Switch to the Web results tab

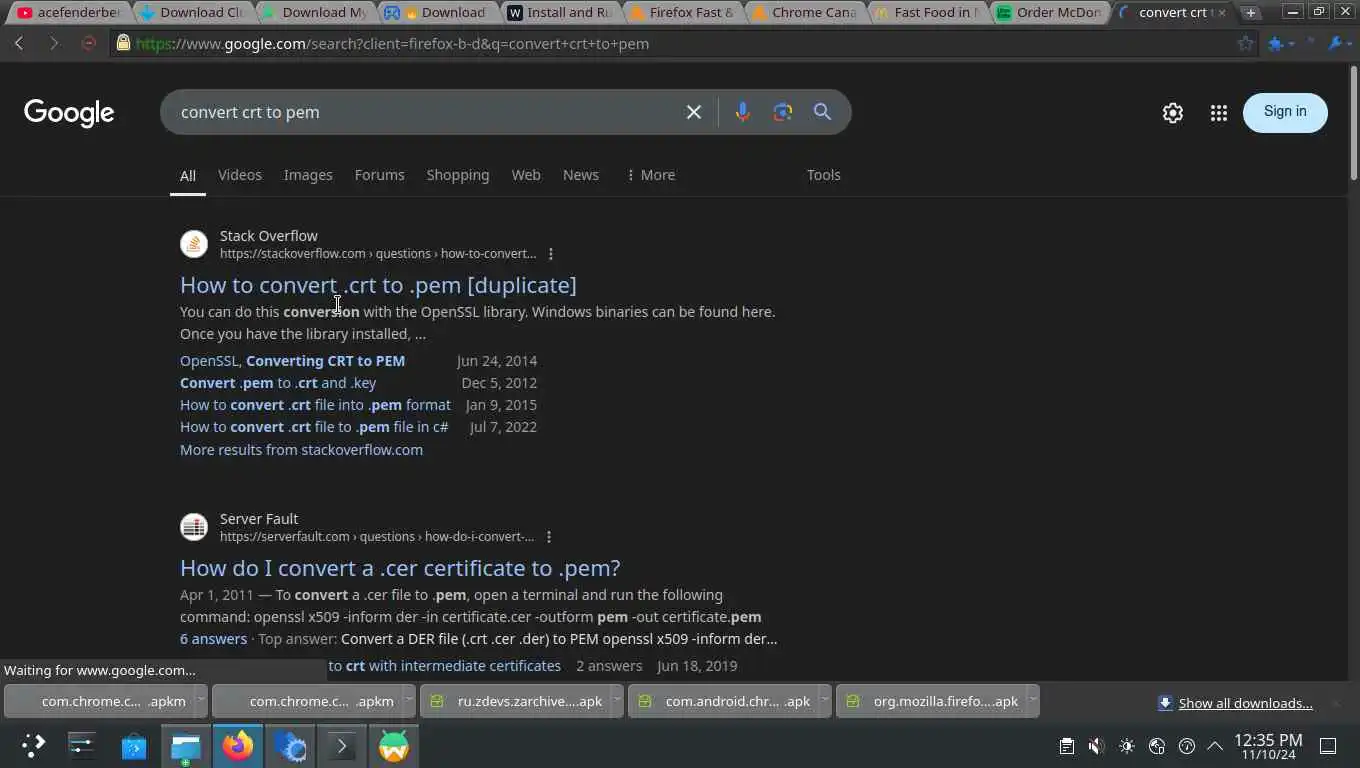click(x=526, y=175)
